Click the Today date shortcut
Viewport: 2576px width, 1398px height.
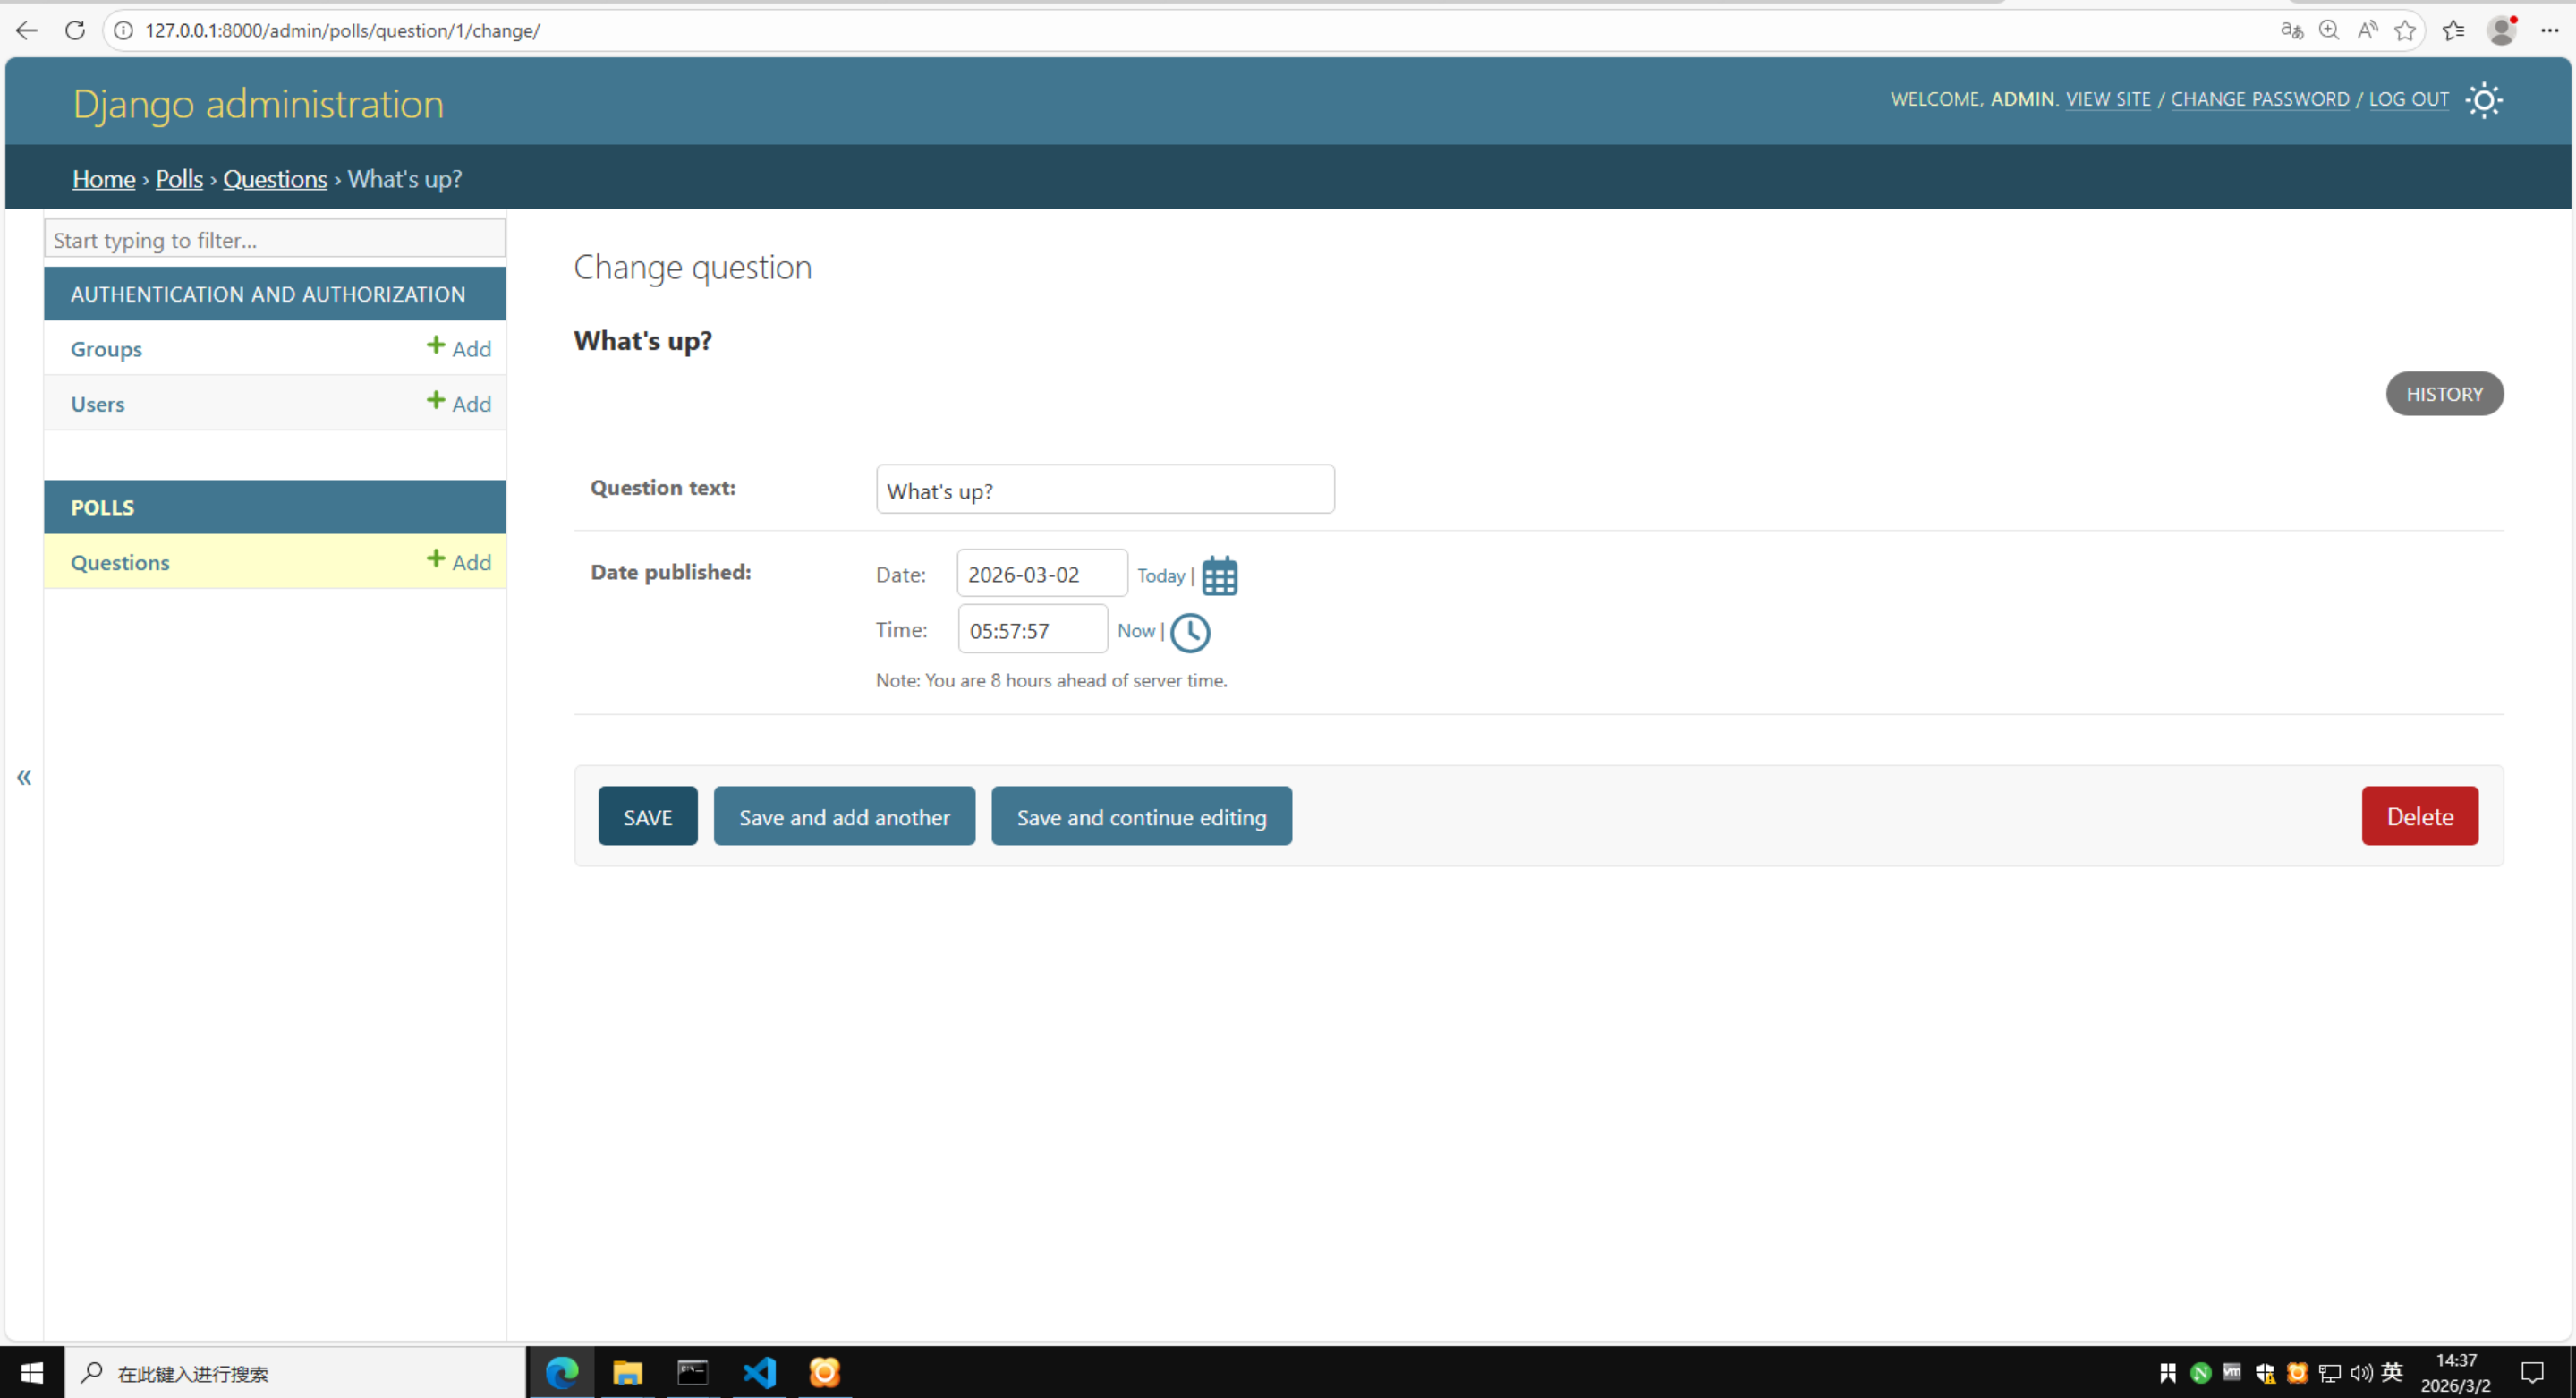[x=1160, y=576]
